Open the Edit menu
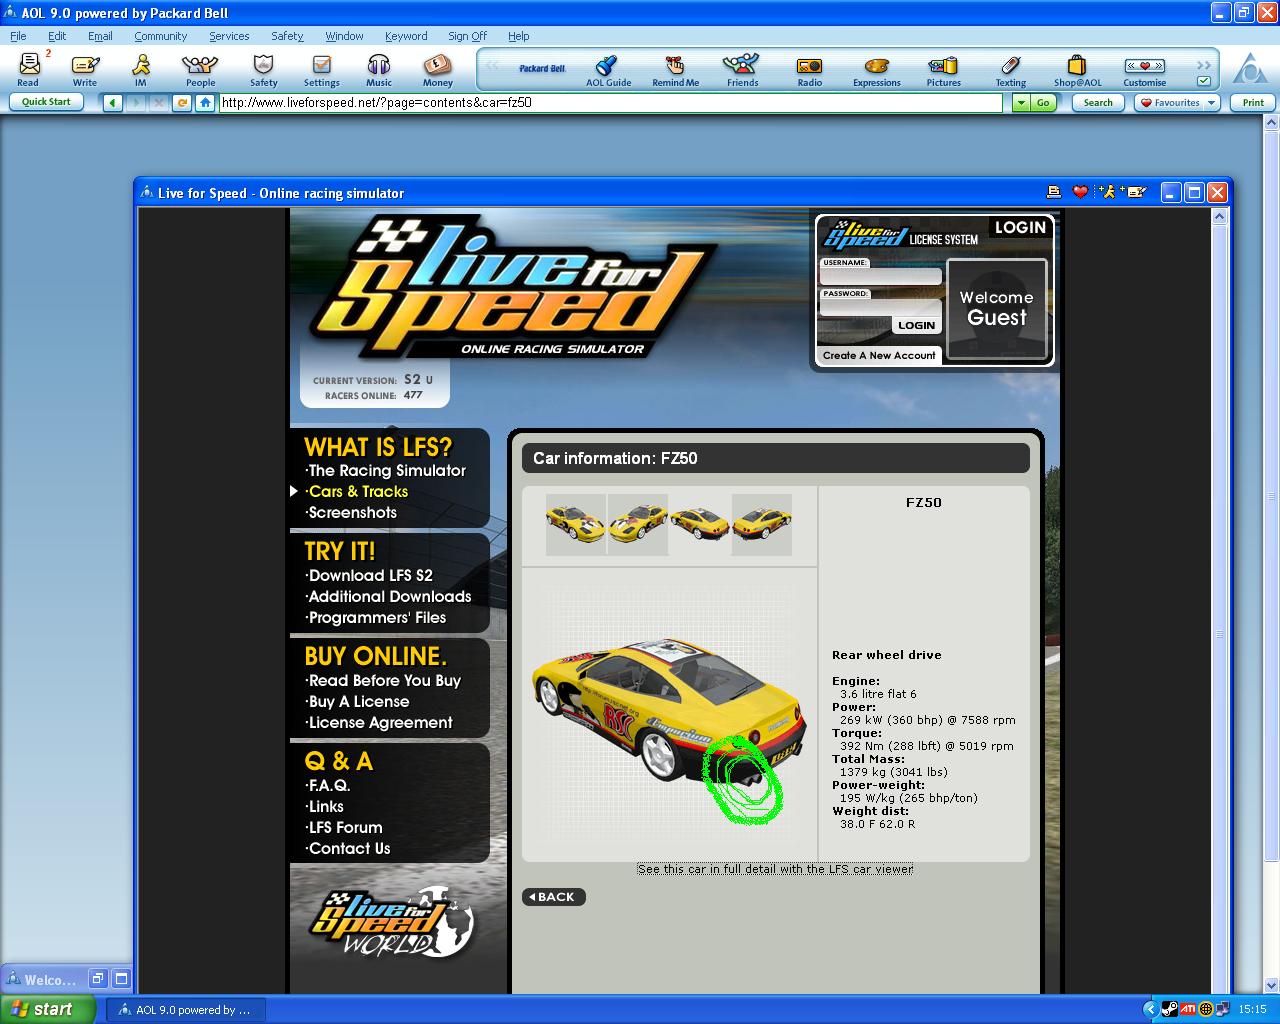The width and height of the screenshot is (1280, 1024). [57, 36]
